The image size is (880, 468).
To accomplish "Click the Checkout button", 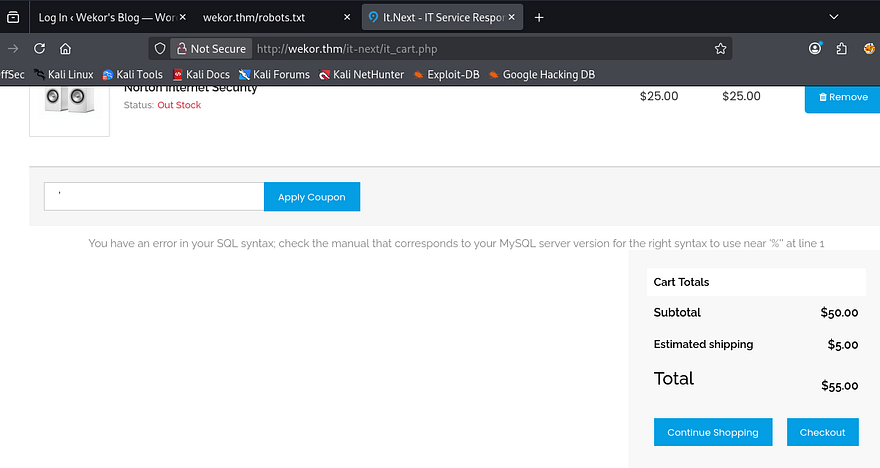I will [x=822, y=432].
